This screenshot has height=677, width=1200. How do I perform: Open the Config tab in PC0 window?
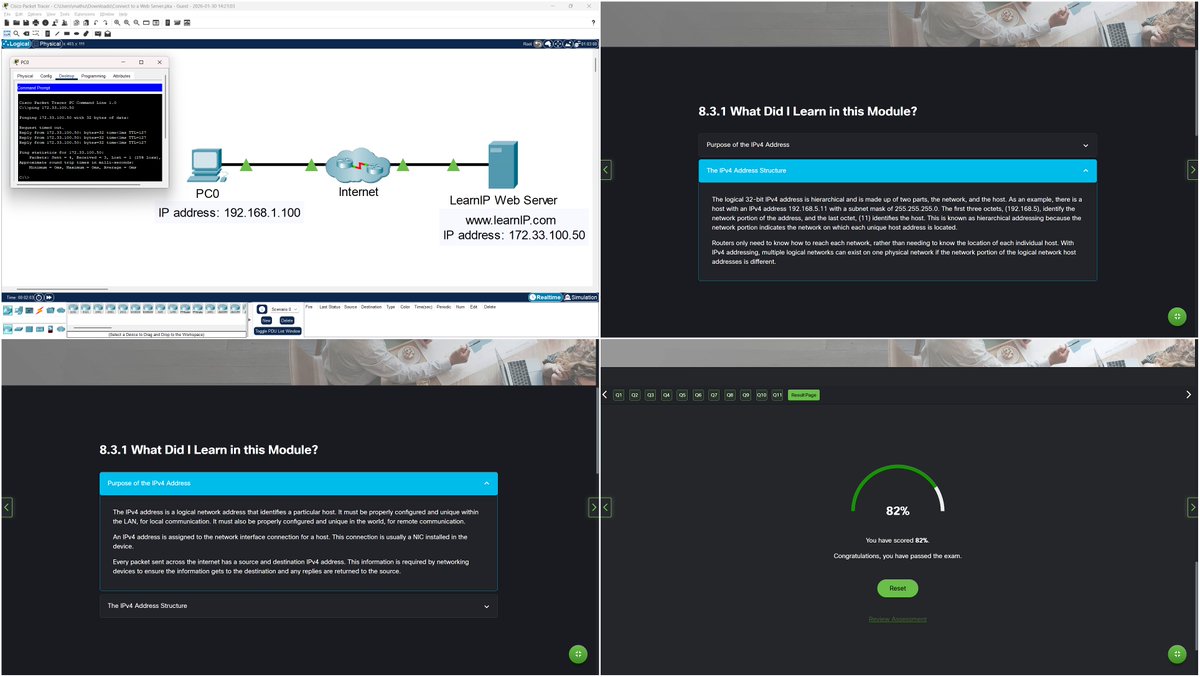46,76
